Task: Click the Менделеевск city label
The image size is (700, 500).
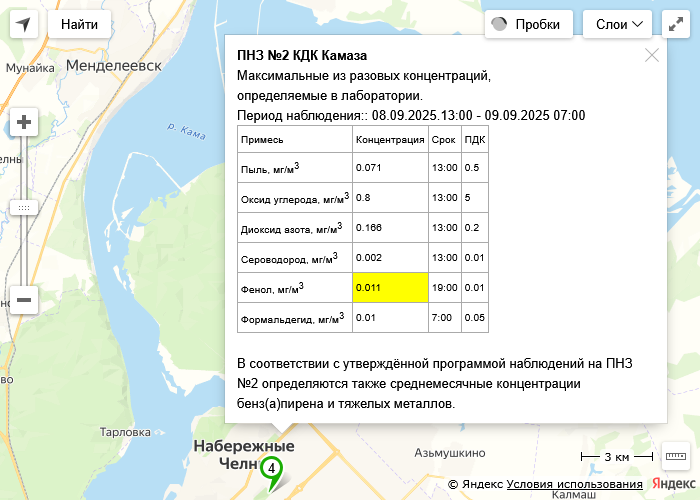Action: [x=113, y=66]
